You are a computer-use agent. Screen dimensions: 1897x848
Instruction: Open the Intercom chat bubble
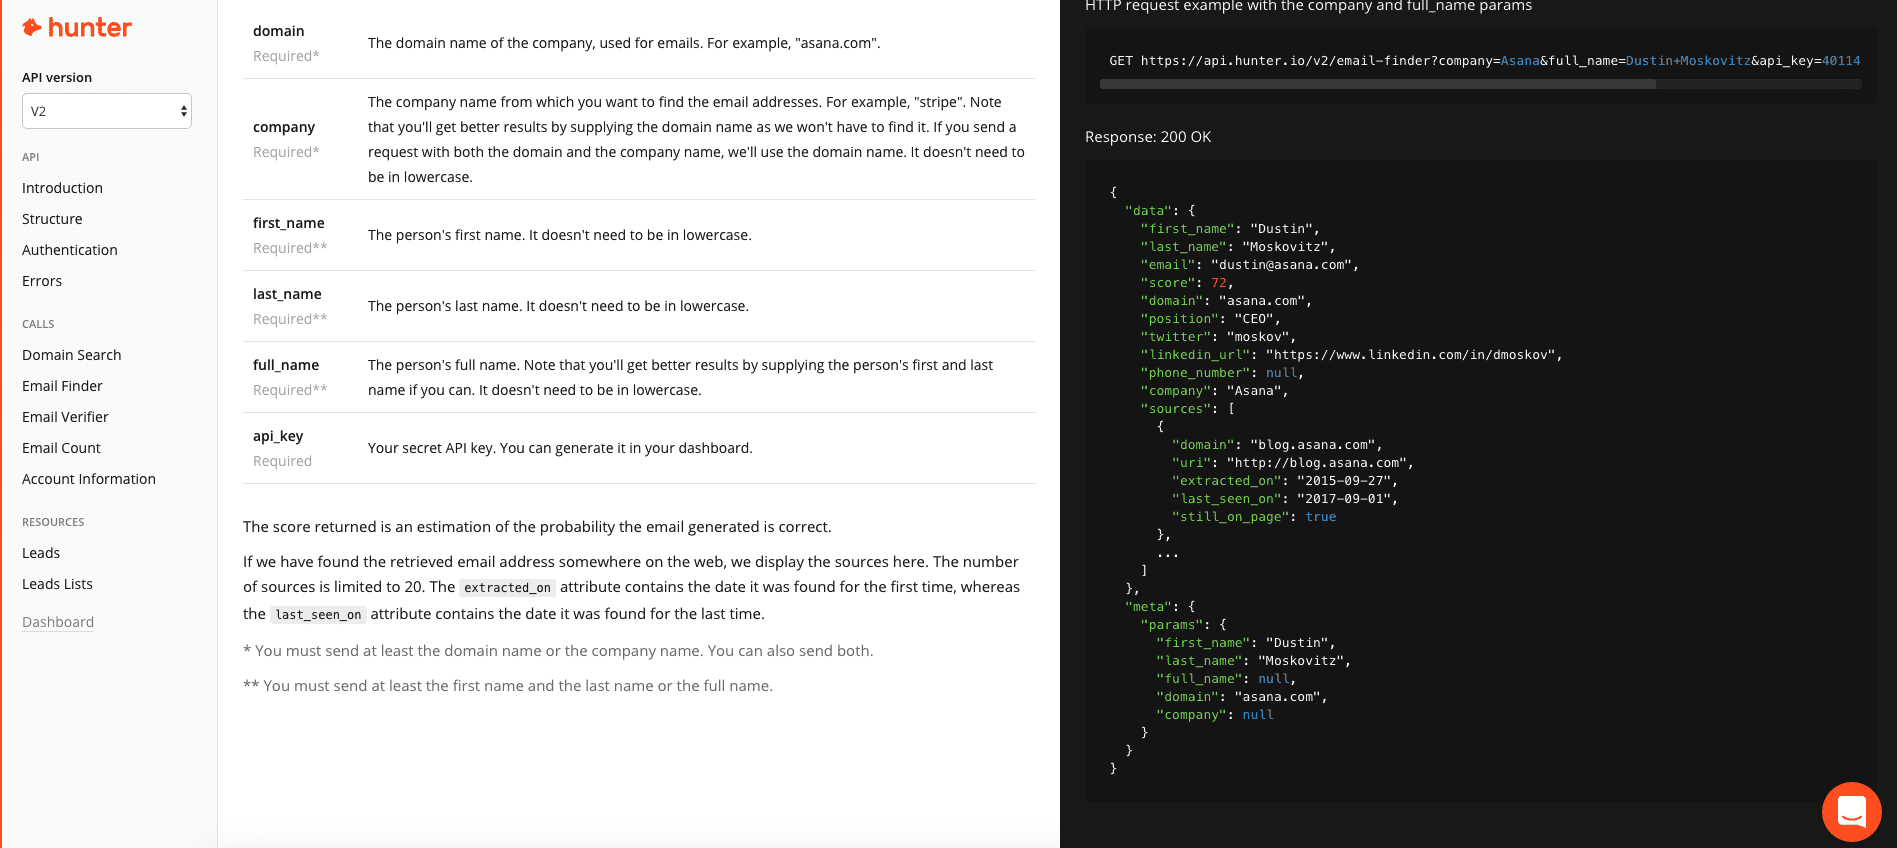point(1851,811)
